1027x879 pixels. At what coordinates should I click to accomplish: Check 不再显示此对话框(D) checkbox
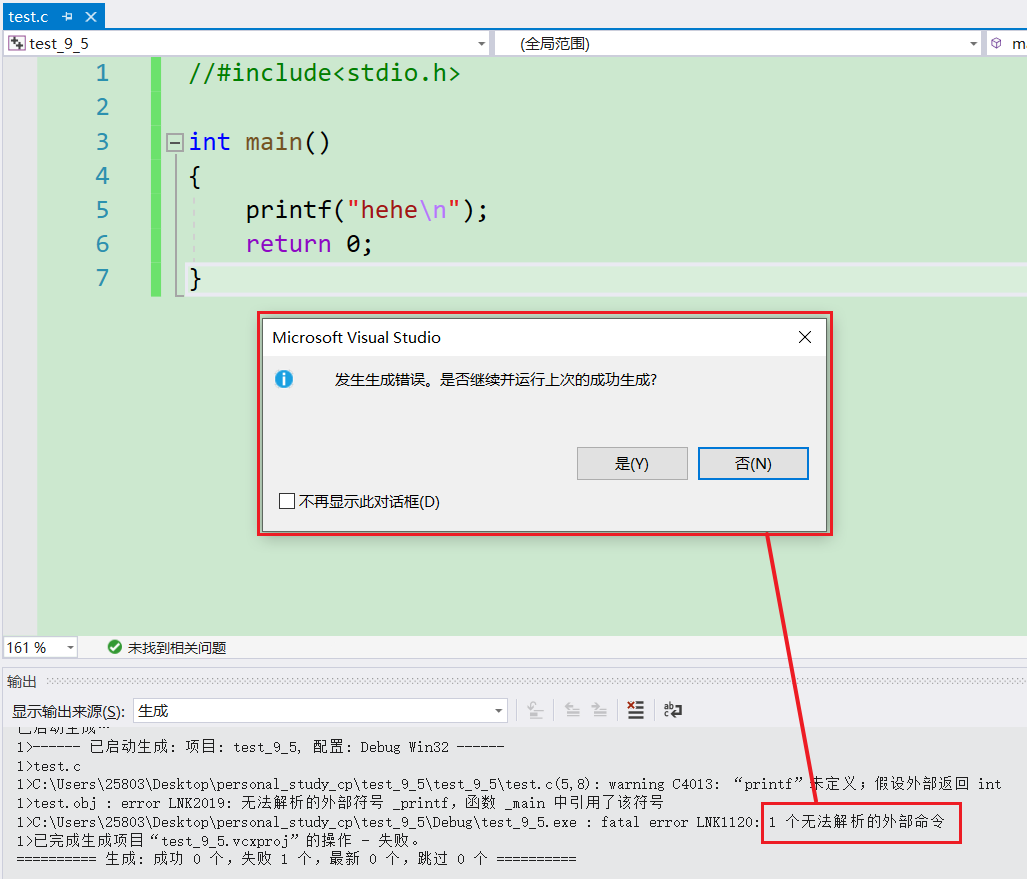pyautogui.click(x=287, y=502)
